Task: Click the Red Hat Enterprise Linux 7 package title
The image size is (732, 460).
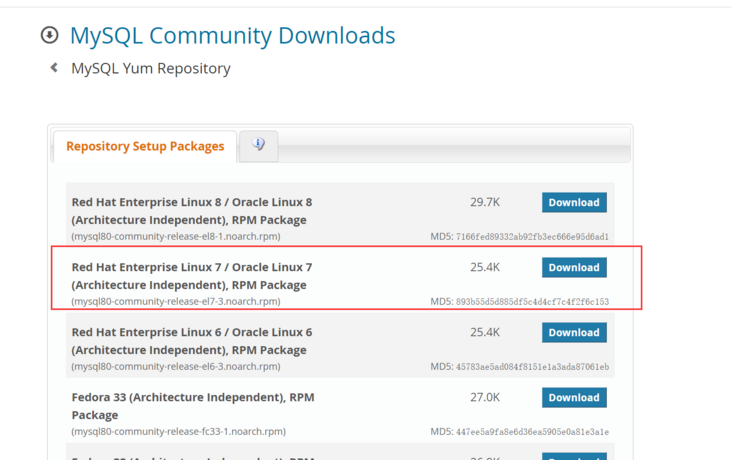Action: (192, 276)
